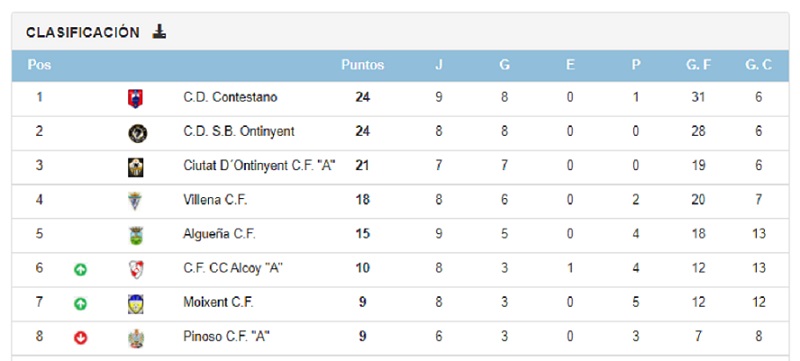
Task: Click green up arrow beside position 6
Action: click(80, 270)
